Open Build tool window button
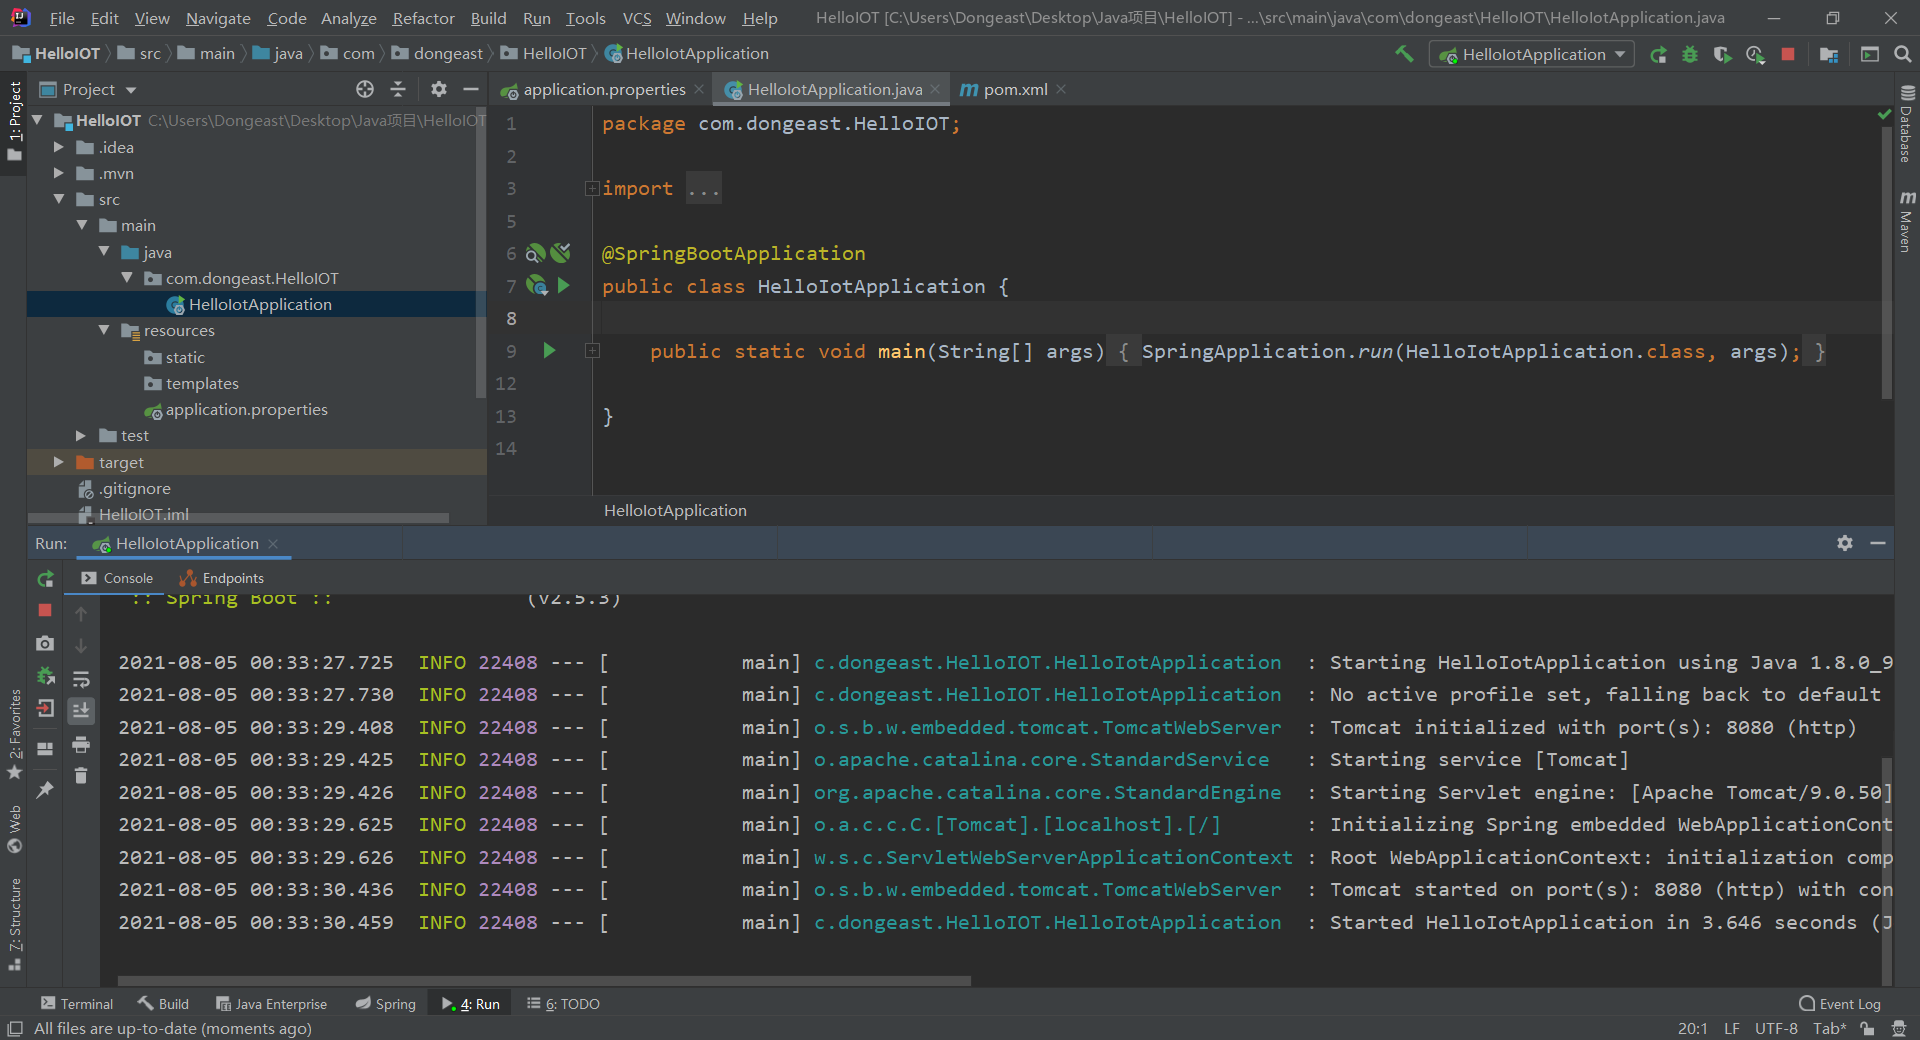The width and height of the screenshot is (1920, 1040). [x=164, y=1004]
